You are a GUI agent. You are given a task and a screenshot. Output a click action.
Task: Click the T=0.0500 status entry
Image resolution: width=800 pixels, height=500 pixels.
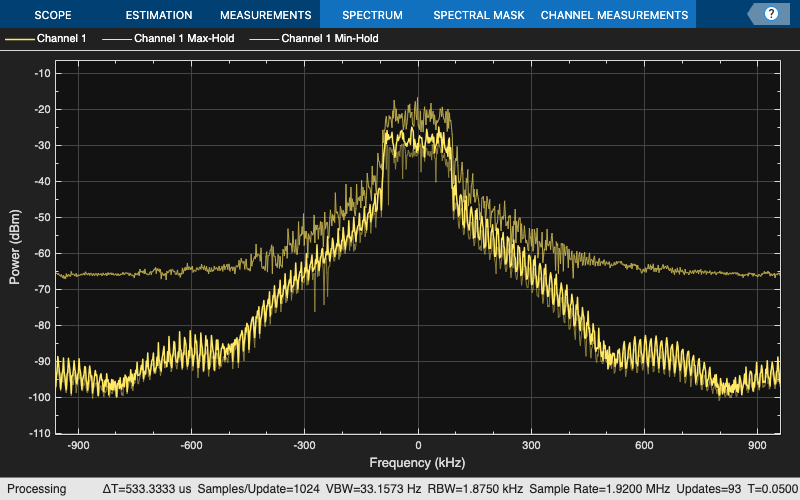773,489
